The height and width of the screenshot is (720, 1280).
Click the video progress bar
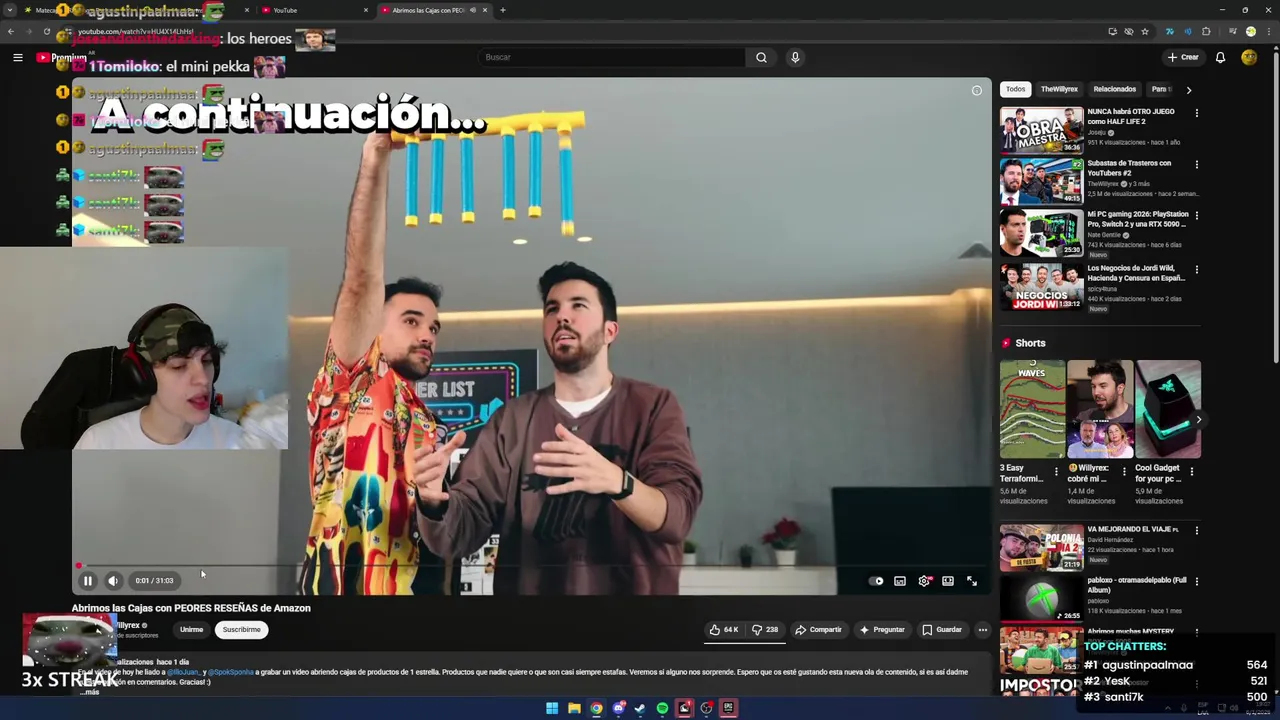pos(531,566)
